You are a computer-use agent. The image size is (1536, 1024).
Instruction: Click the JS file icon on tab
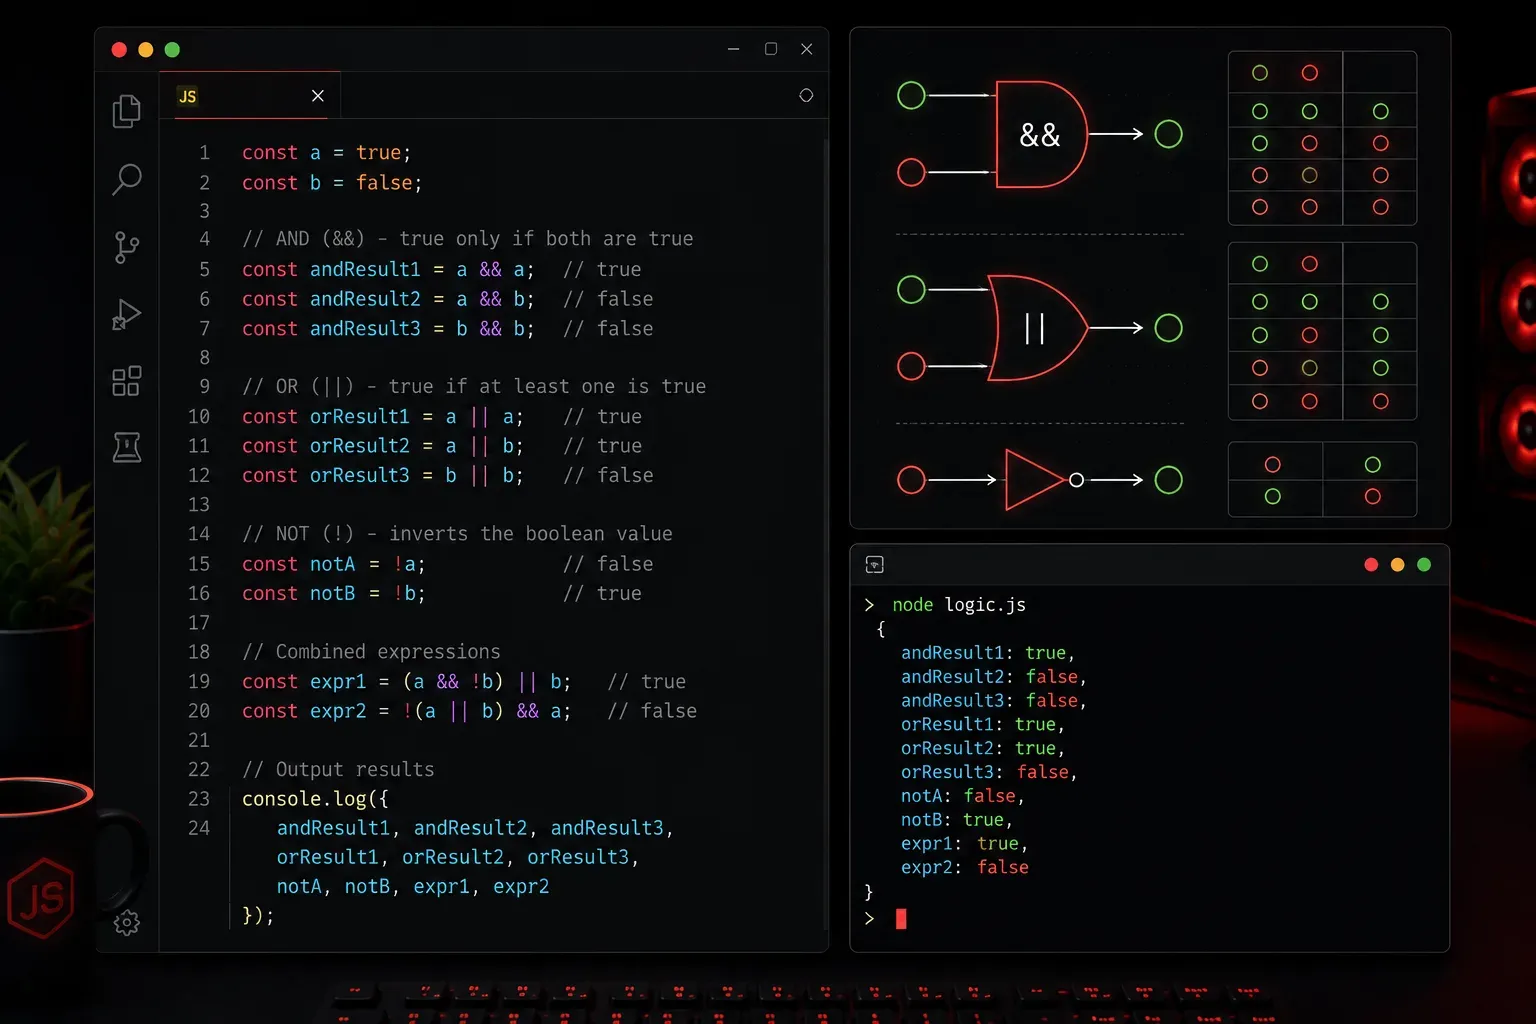187,96
